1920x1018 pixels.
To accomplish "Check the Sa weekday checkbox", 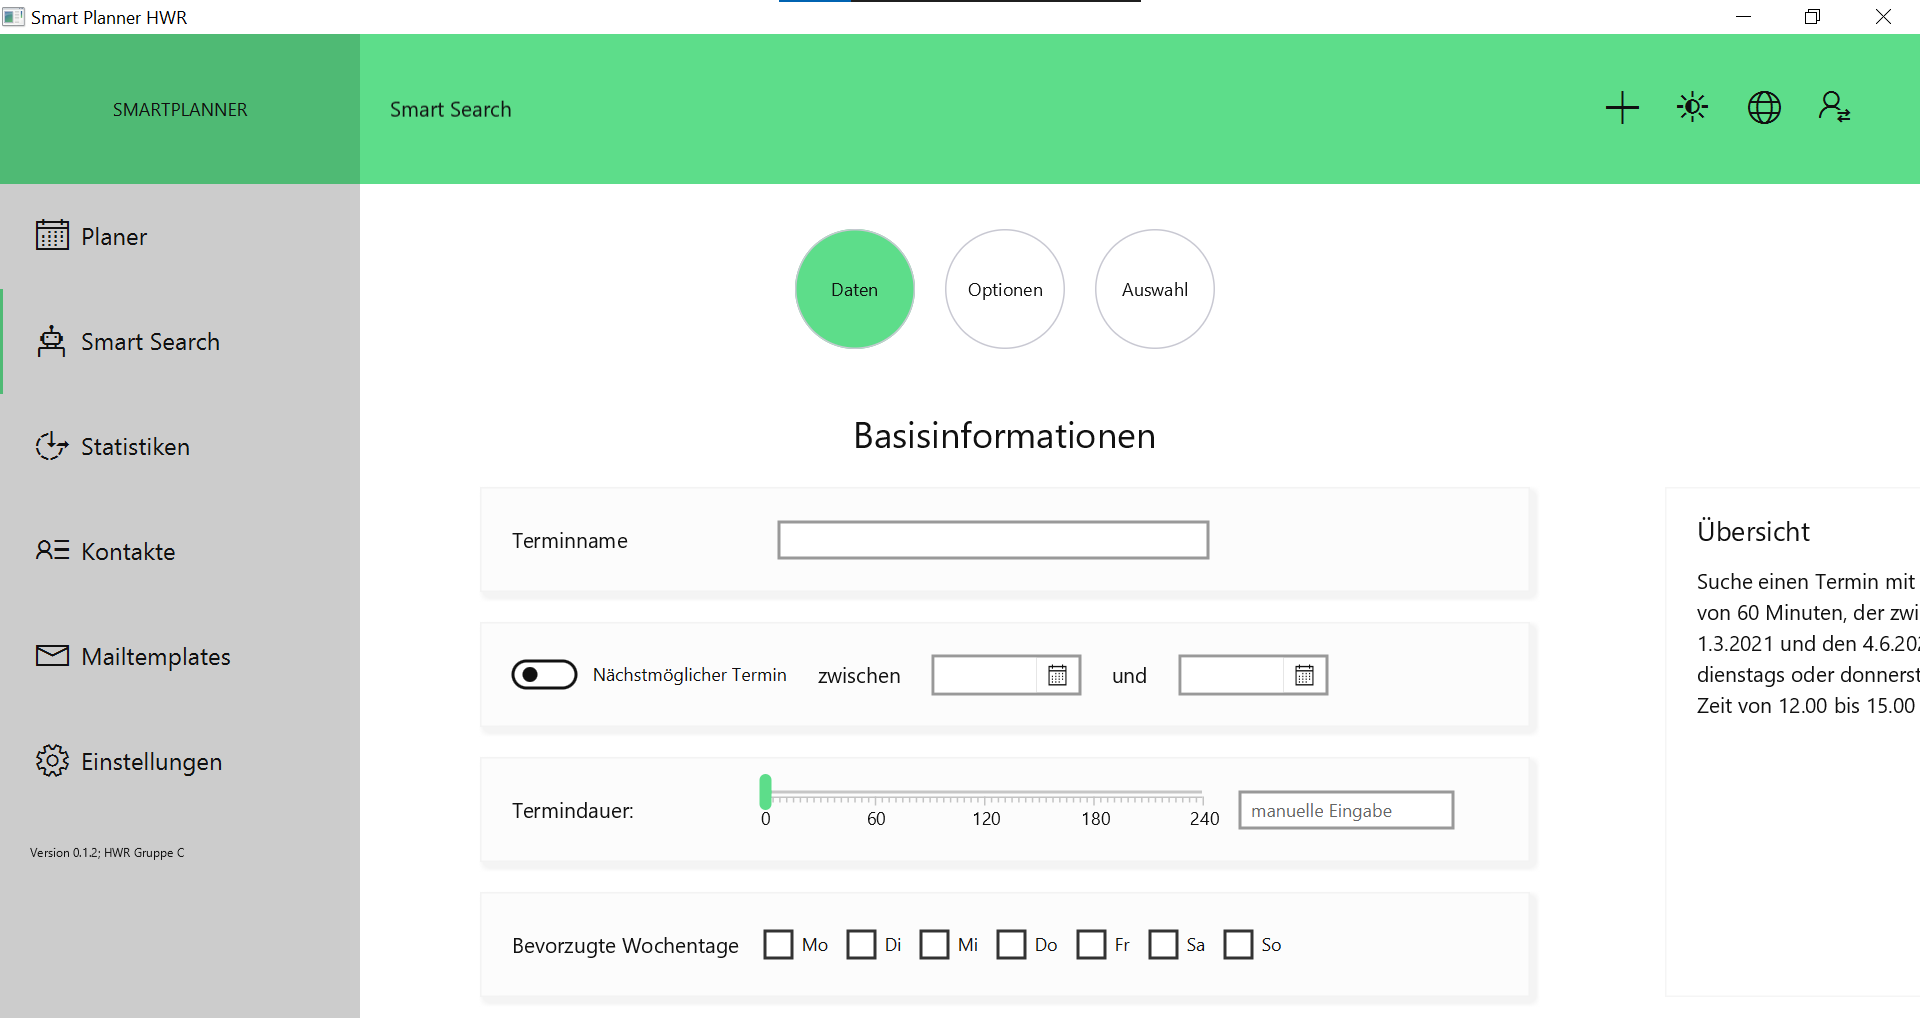I will [1163, 945].
